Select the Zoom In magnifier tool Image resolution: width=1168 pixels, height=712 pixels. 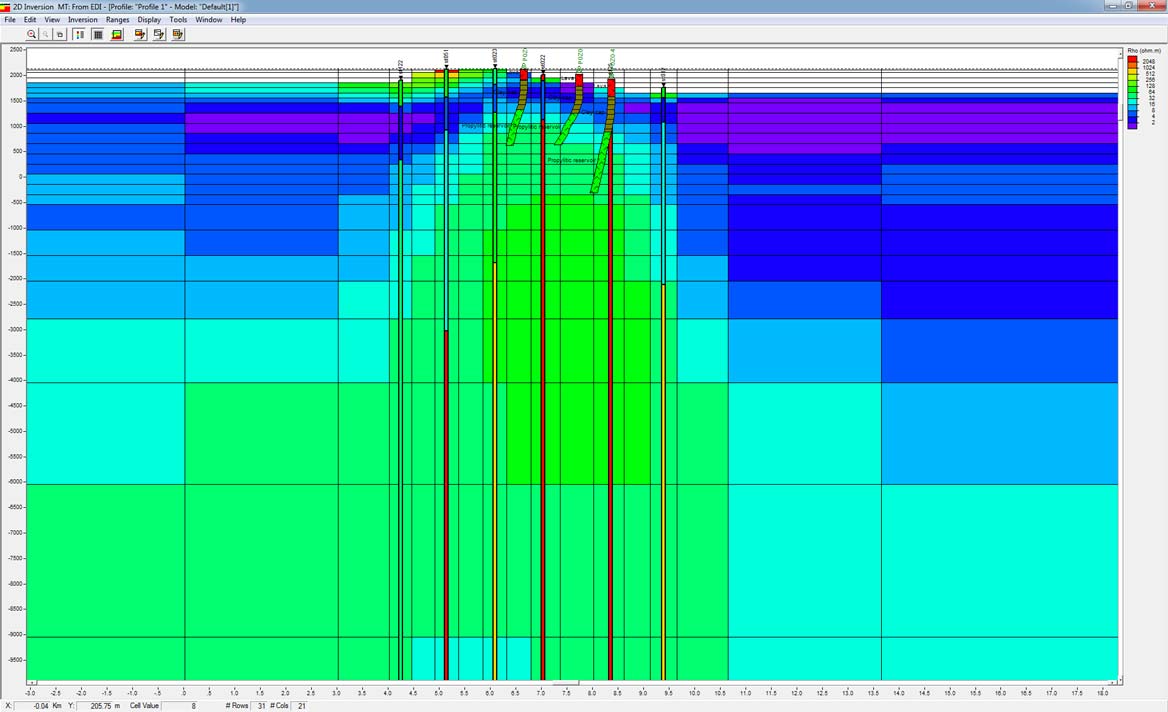31,33
